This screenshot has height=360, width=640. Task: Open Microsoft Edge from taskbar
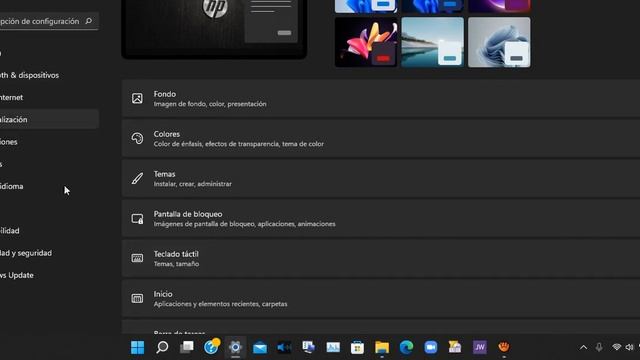406,347
